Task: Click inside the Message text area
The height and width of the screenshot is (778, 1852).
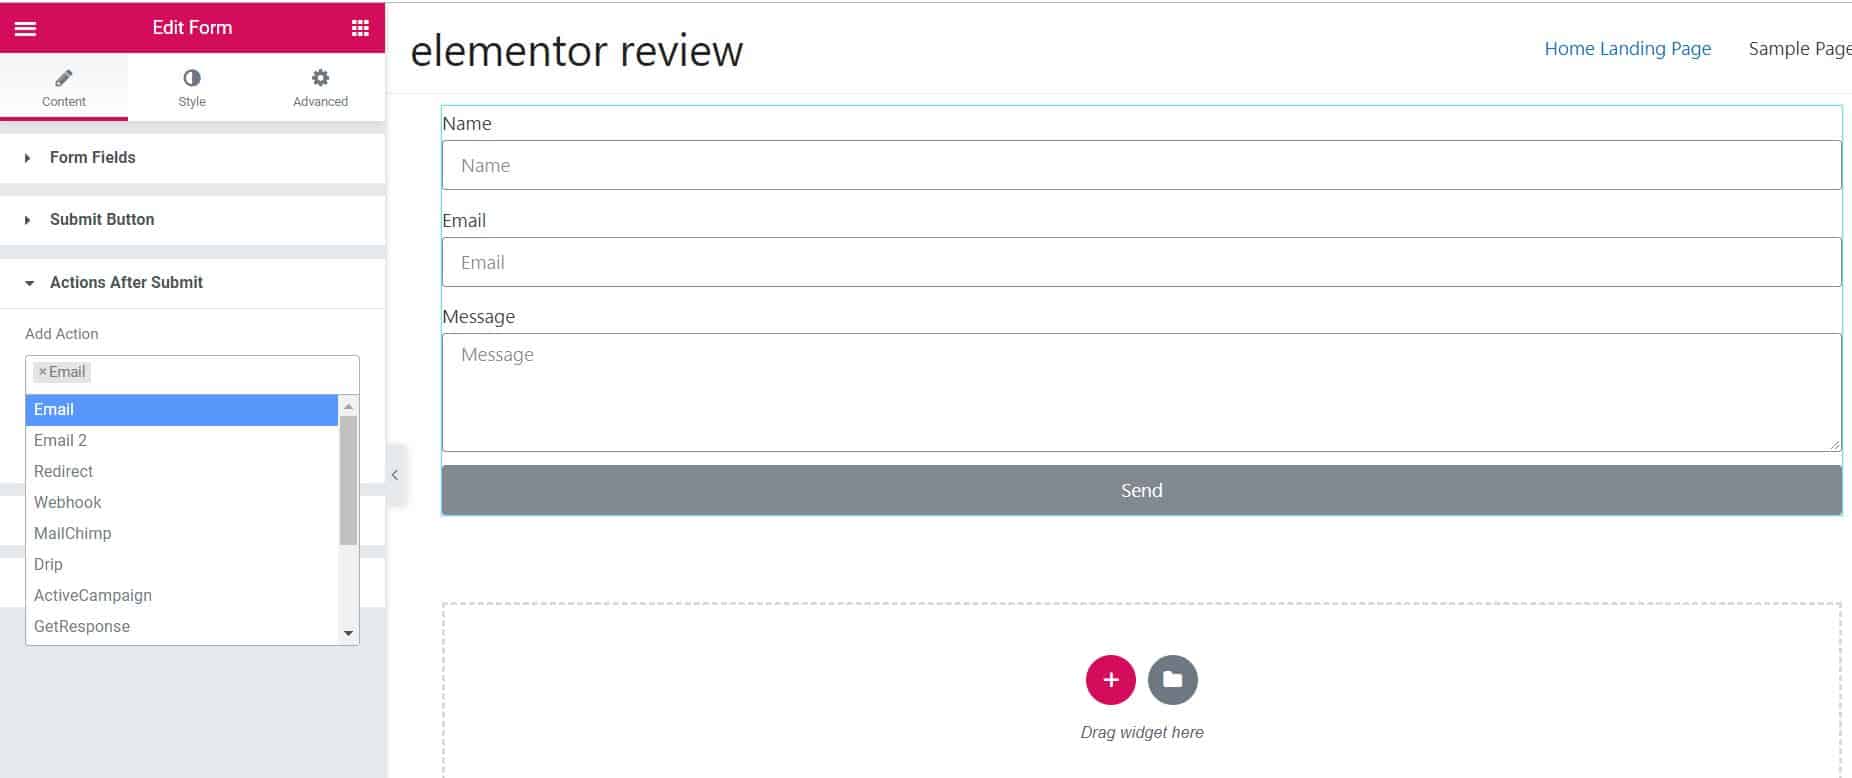Action: 1140,390
